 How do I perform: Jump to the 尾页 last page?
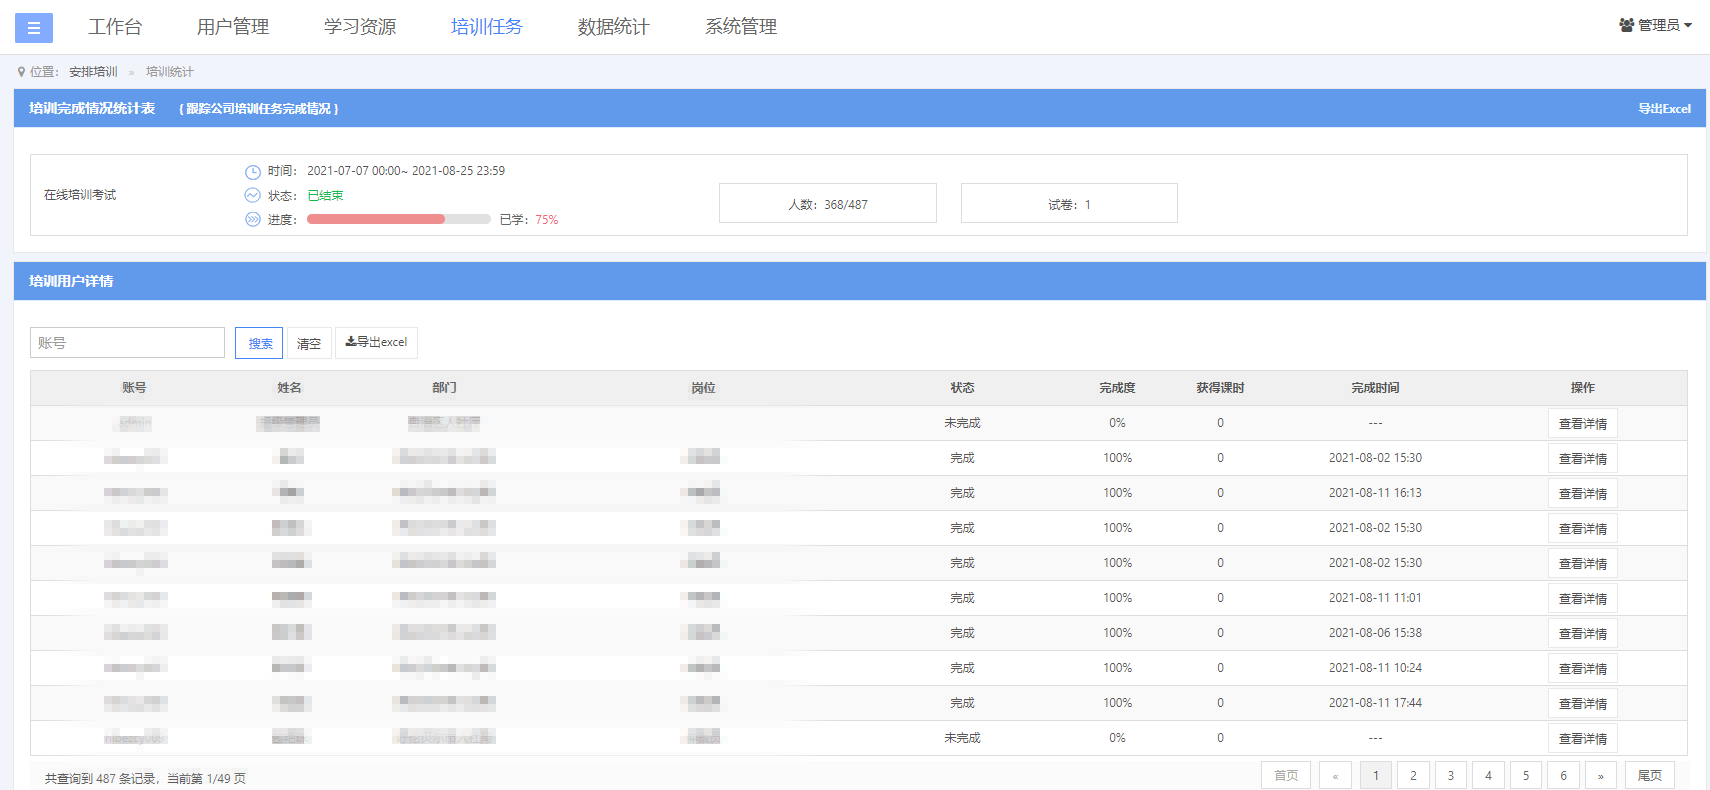(1650, 776)
